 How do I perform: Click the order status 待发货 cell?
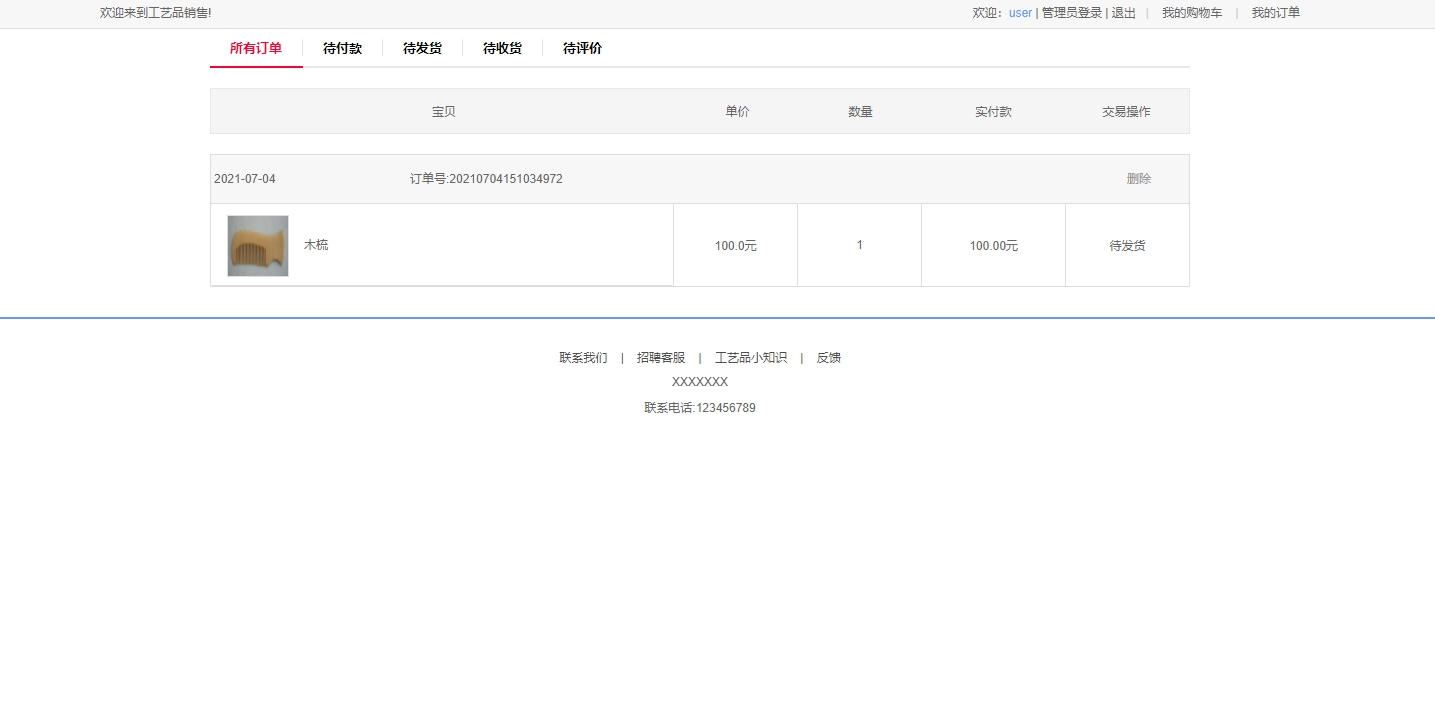(1127, 244)
